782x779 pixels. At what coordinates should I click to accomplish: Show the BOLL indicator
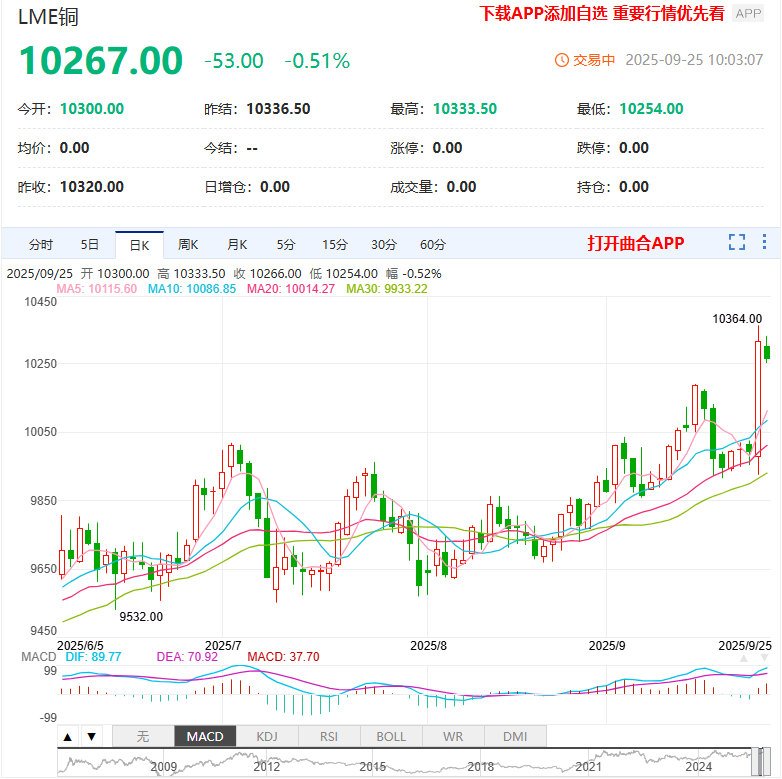(391, 737)
